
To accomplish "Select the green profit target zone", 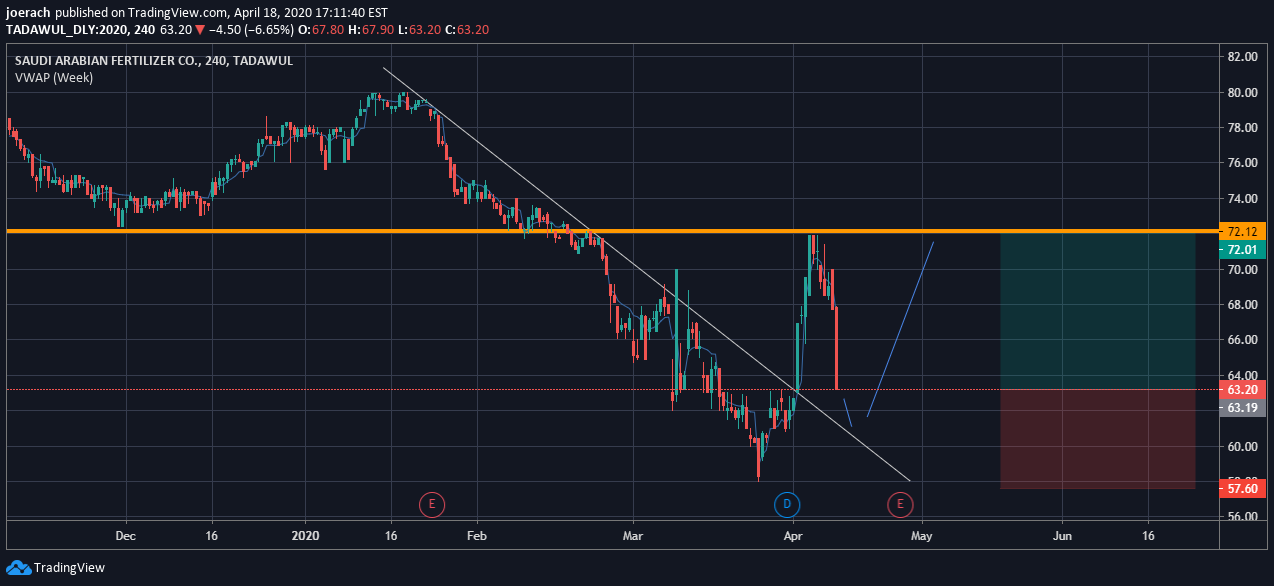I will [1097, 311].
